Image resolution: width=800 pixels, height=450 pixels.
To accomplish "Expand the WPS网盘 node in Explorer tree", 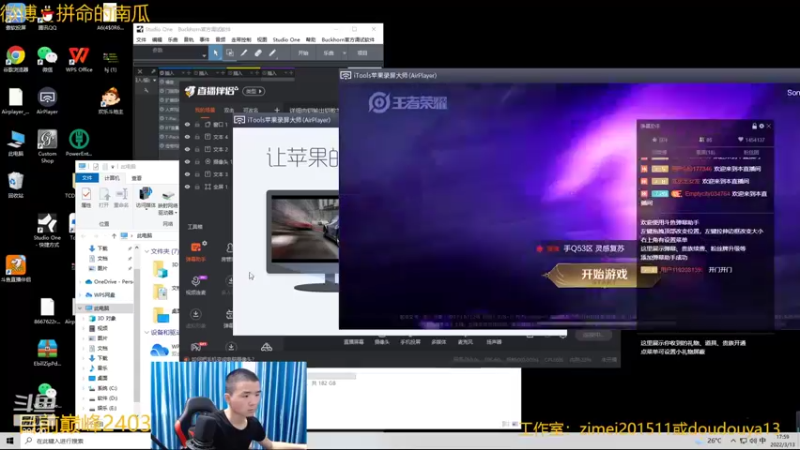I will click(80, 295).
